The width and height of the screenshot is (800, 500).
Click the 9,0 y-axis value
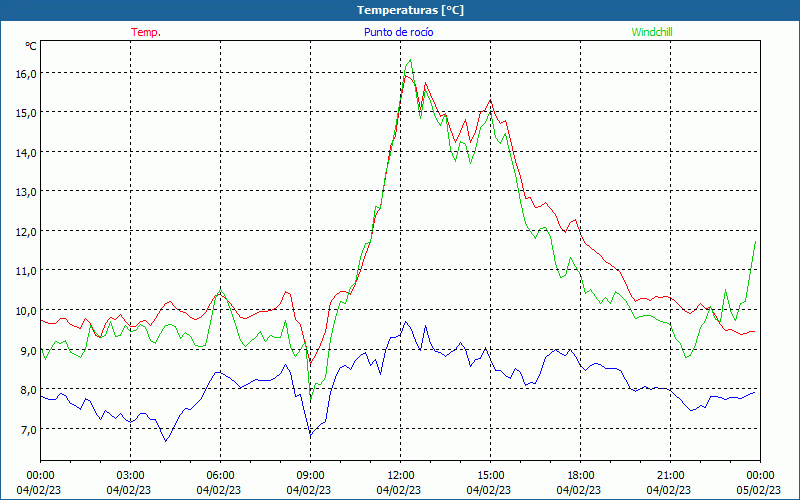[29, 351]
